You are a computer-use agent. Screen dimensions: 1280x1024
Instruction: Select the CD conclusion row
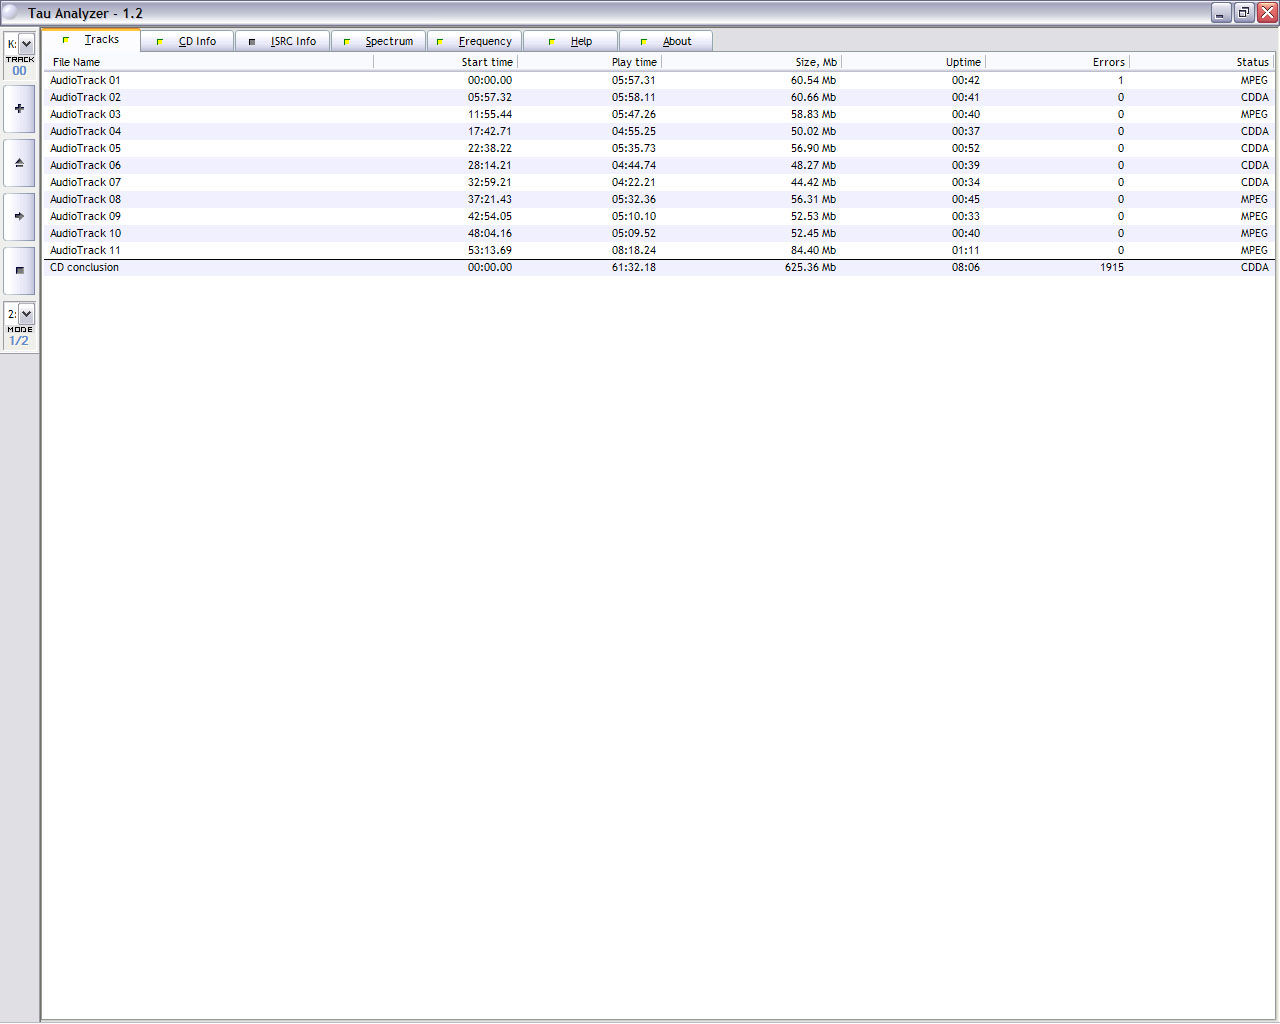pyautogui.click(x=84, y=267)
